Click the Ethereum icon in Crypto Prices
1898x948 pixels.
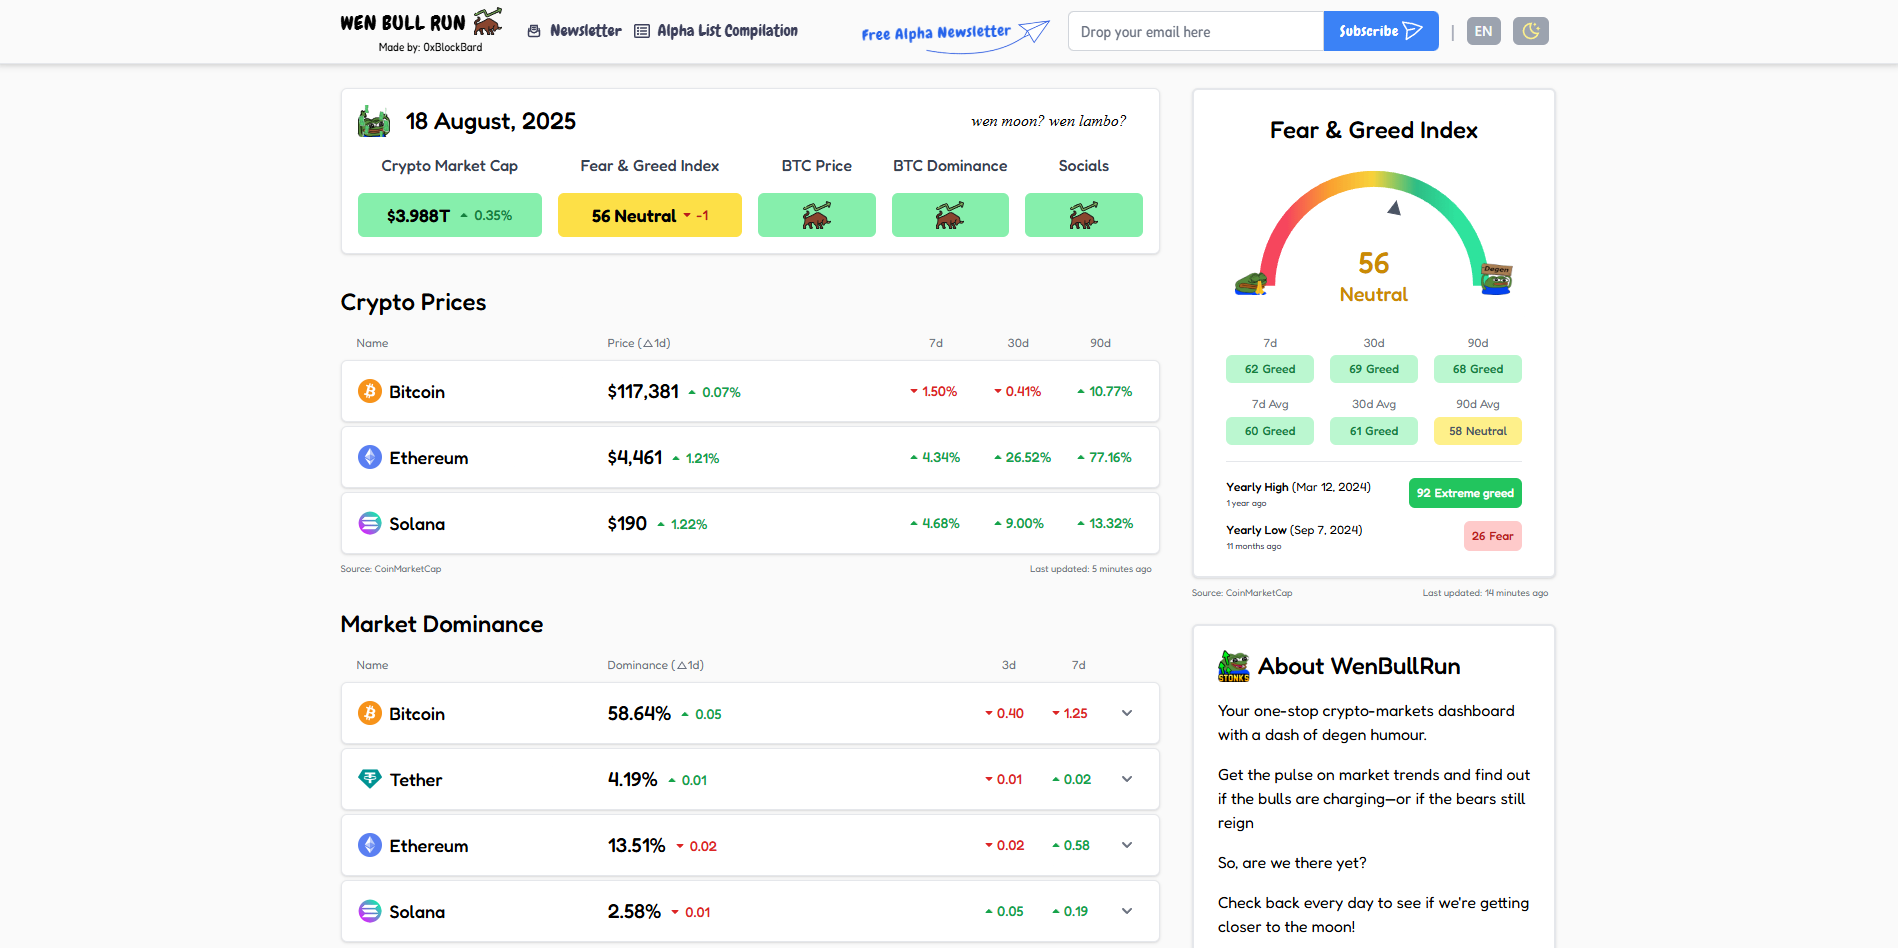pyautogui.click(x=370, y=457)
